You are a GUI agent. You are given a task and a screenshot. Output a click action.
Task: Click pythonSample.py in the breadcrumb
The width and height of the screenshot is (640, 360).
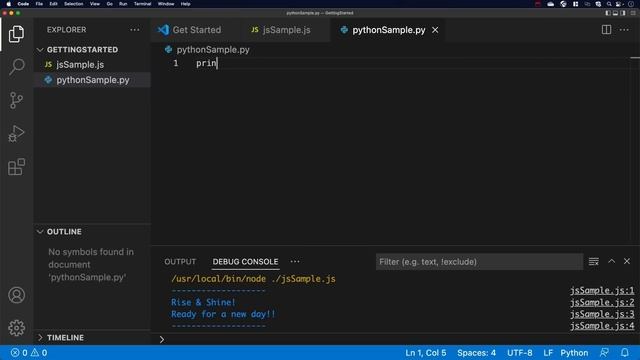[213, 50]
